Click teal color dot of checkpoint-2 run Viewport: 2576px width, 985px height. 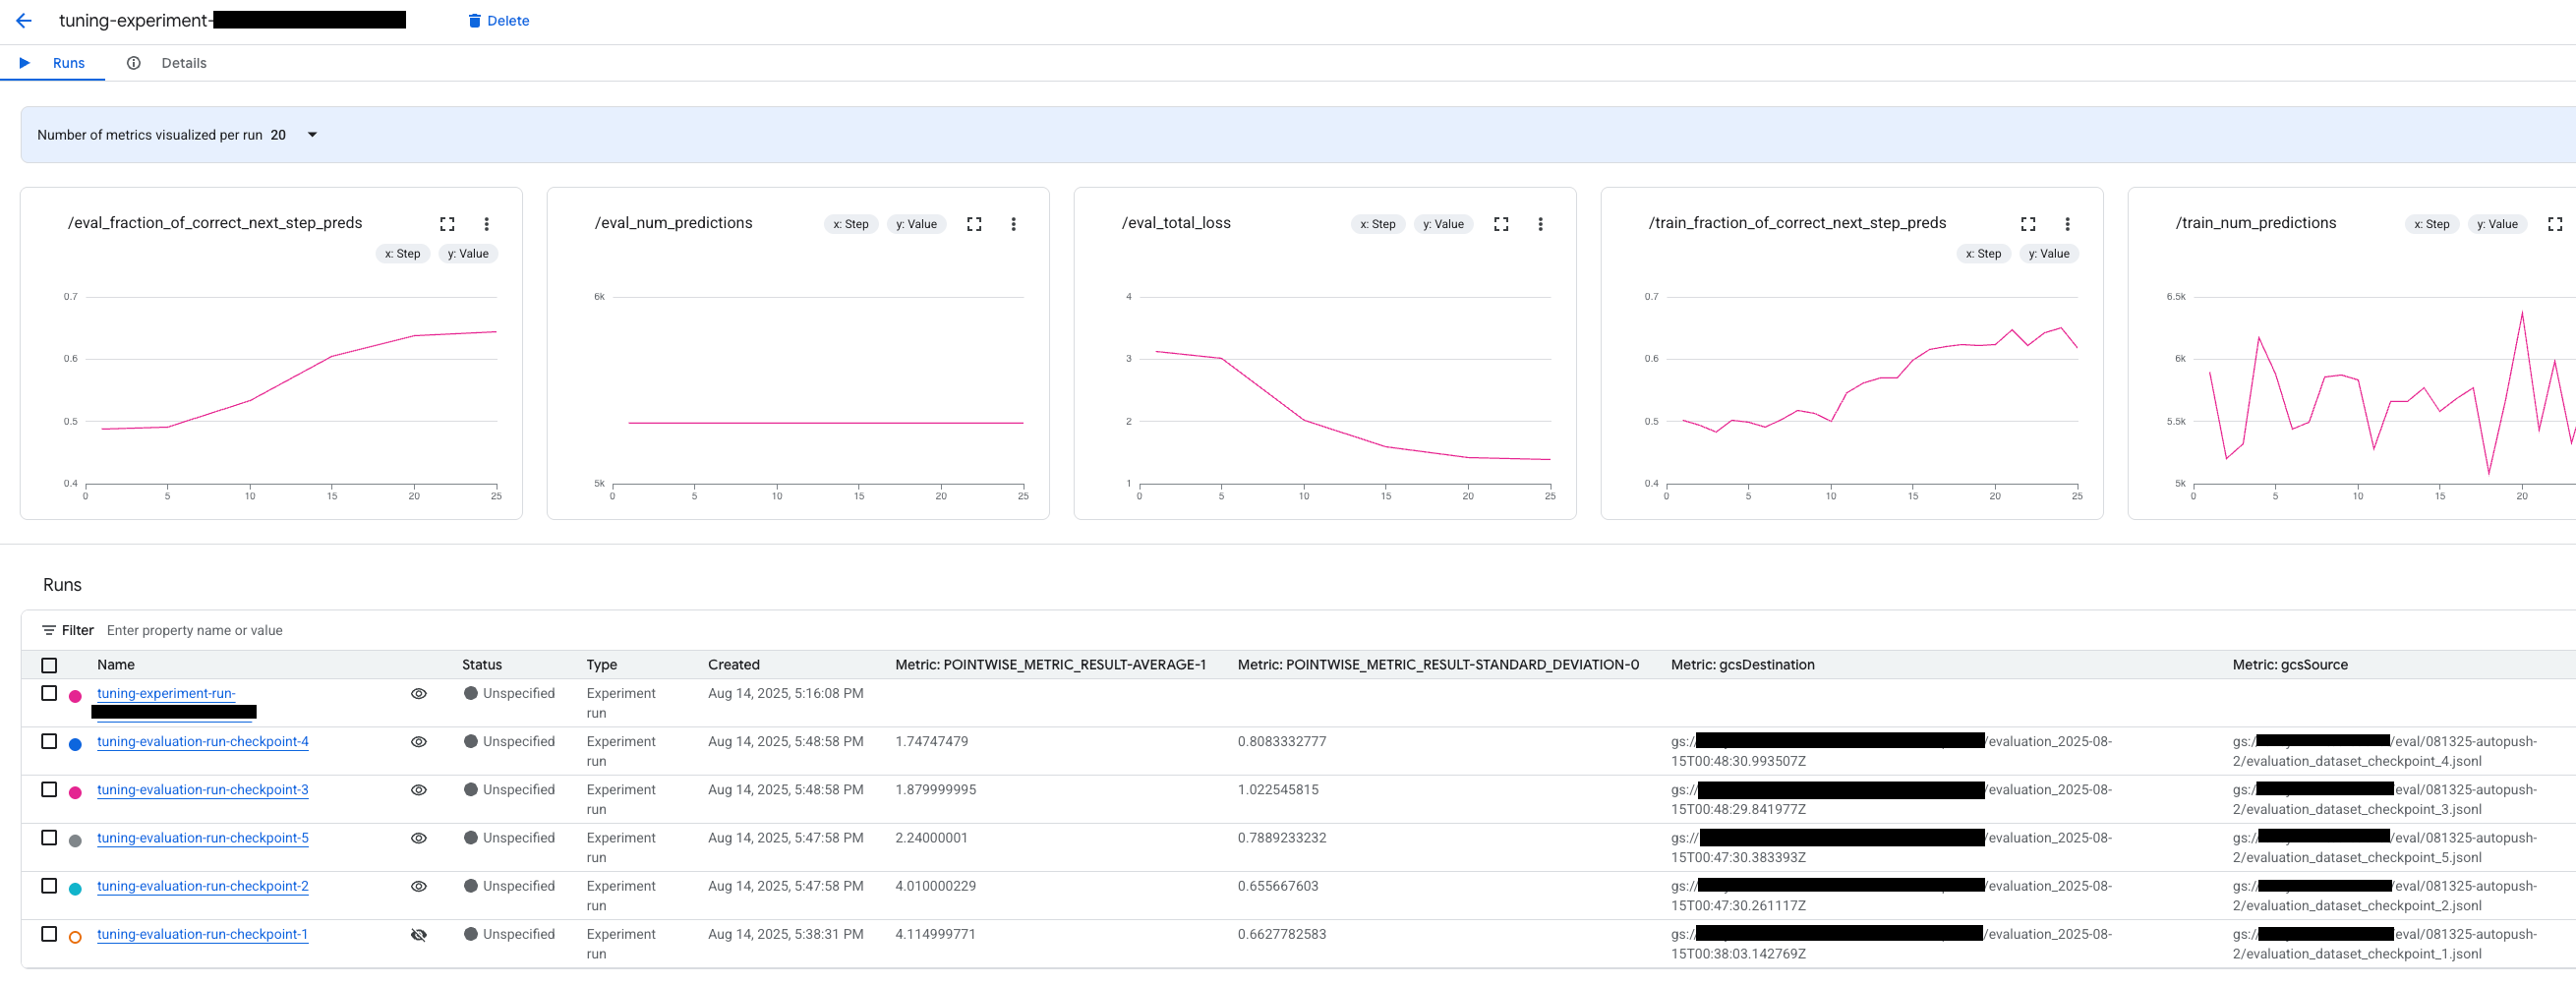coord(75,889)
